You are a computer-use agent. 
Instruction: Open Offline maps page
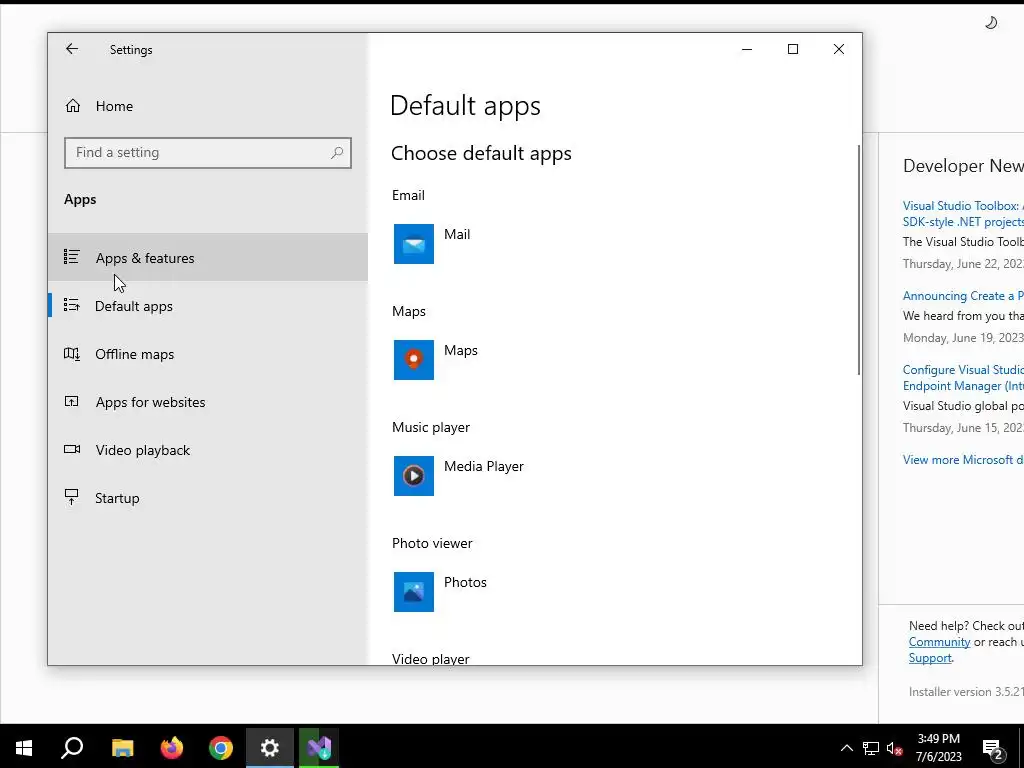point(208,354)
